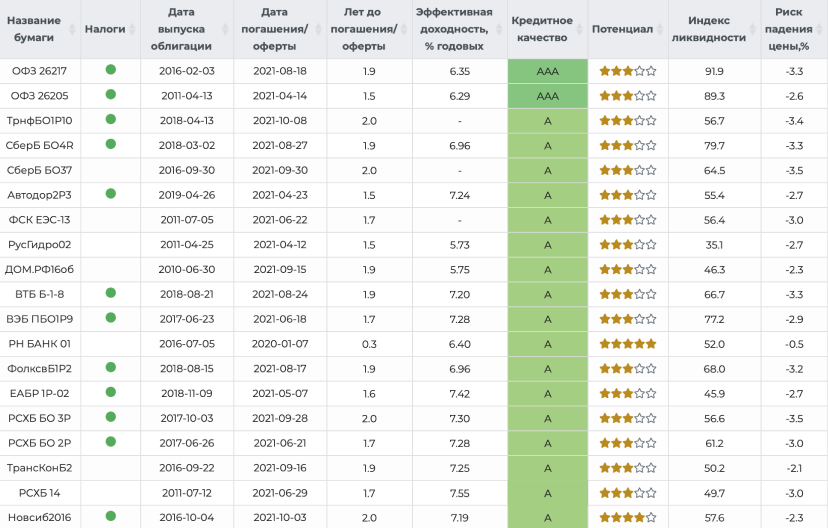Click sort arrows in Потенциал header

[661, 30]
